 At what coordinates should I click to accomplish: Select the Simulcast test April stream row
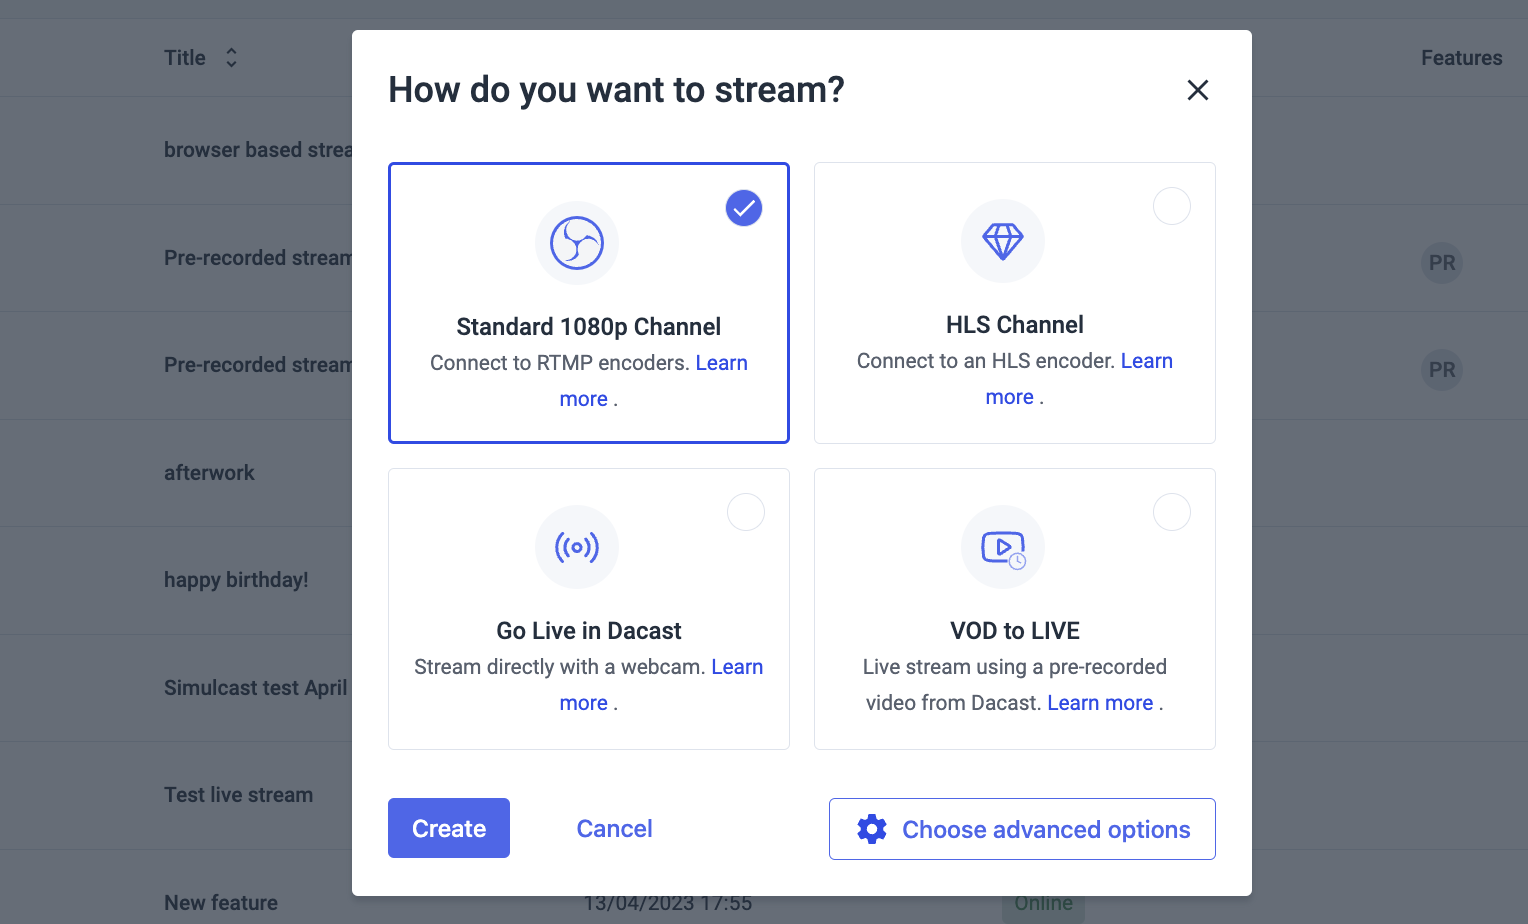click(x=256, y=688)
